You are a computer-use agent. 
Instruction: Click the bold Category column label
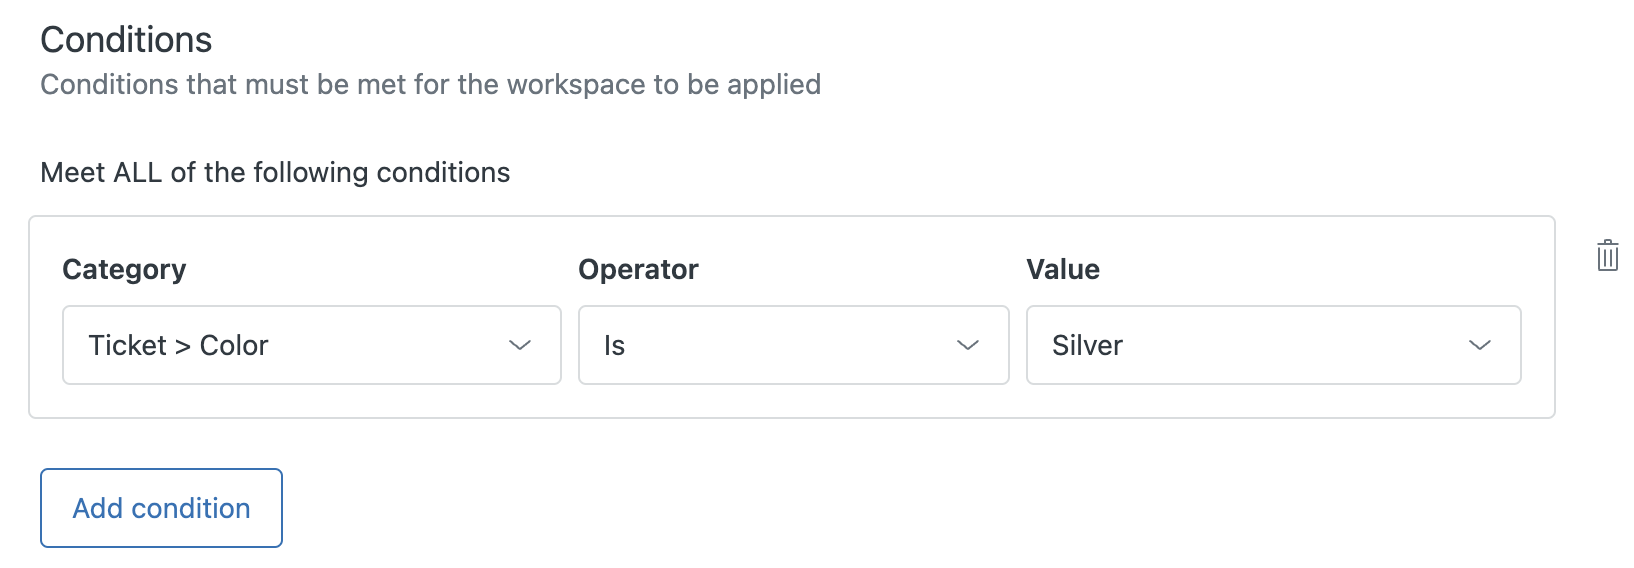pyautogui.click(x=124, y=270)
